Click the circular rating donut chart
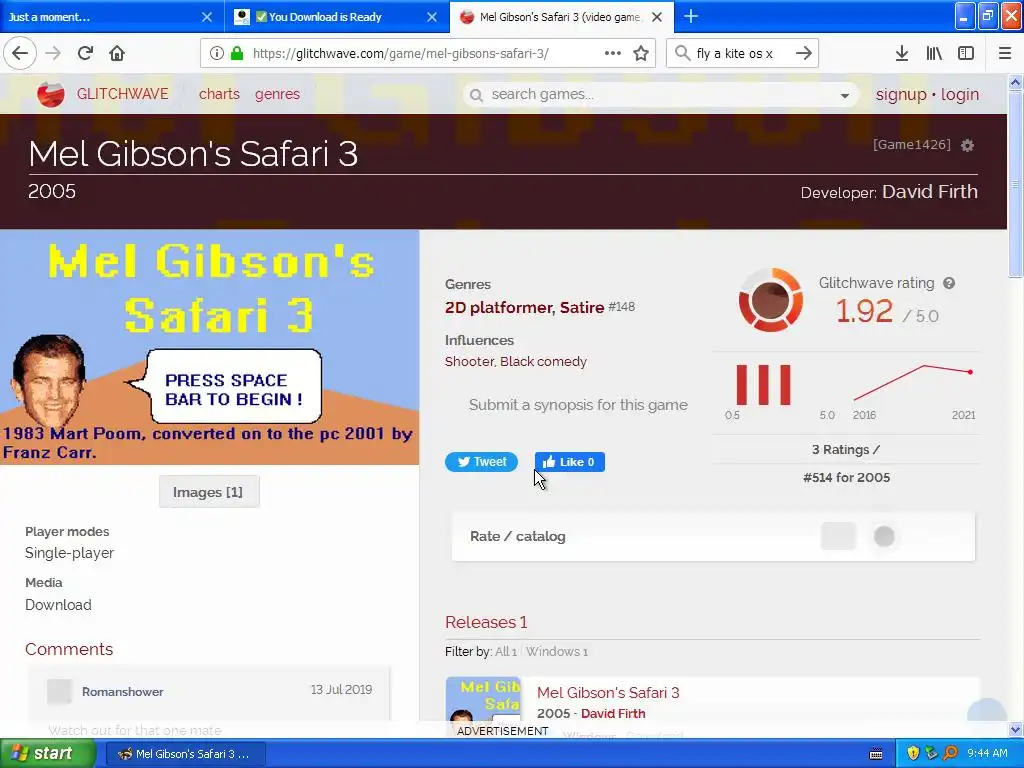This screenshot has width=1024, height=768. pos(771,300)
